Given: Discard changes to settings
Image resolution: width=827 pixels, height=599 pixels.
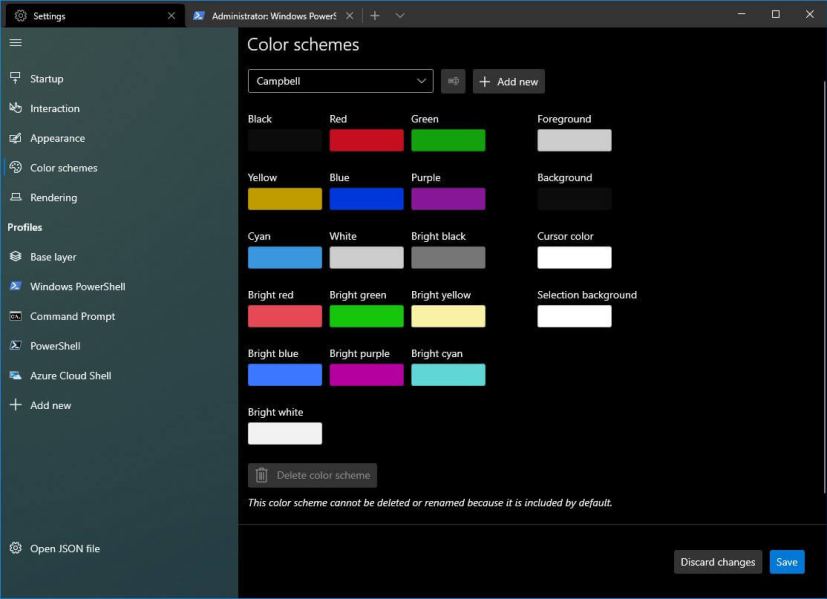Looking at the screenshot, I should pyautogui.click(x=718, y=562).
